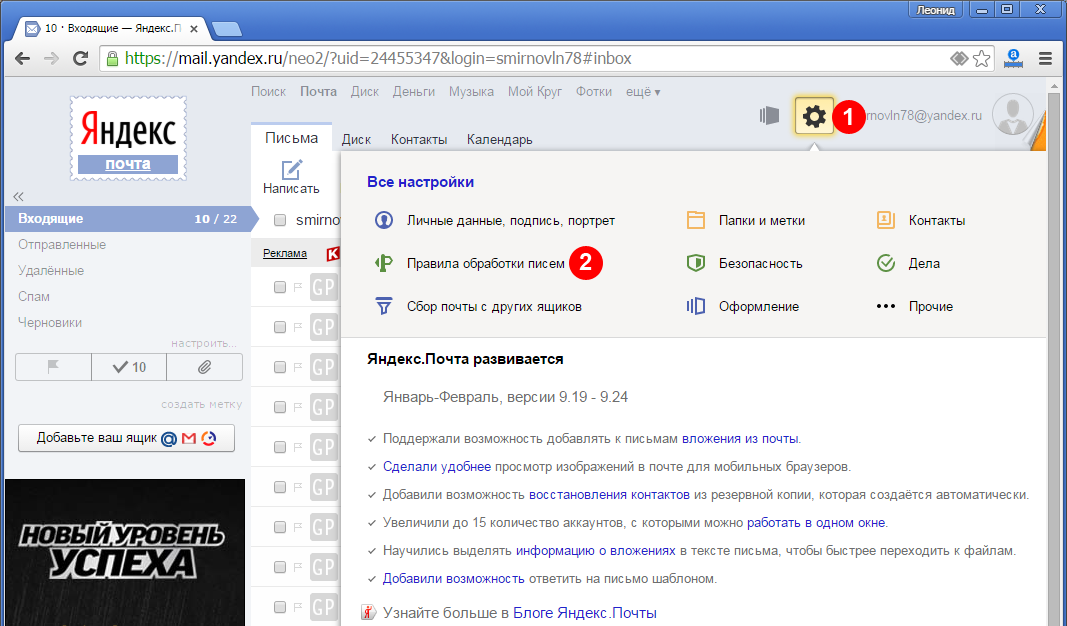Open the Спам folder
The width and height of the screenshot is (1067, 626).
coord(34,297)
